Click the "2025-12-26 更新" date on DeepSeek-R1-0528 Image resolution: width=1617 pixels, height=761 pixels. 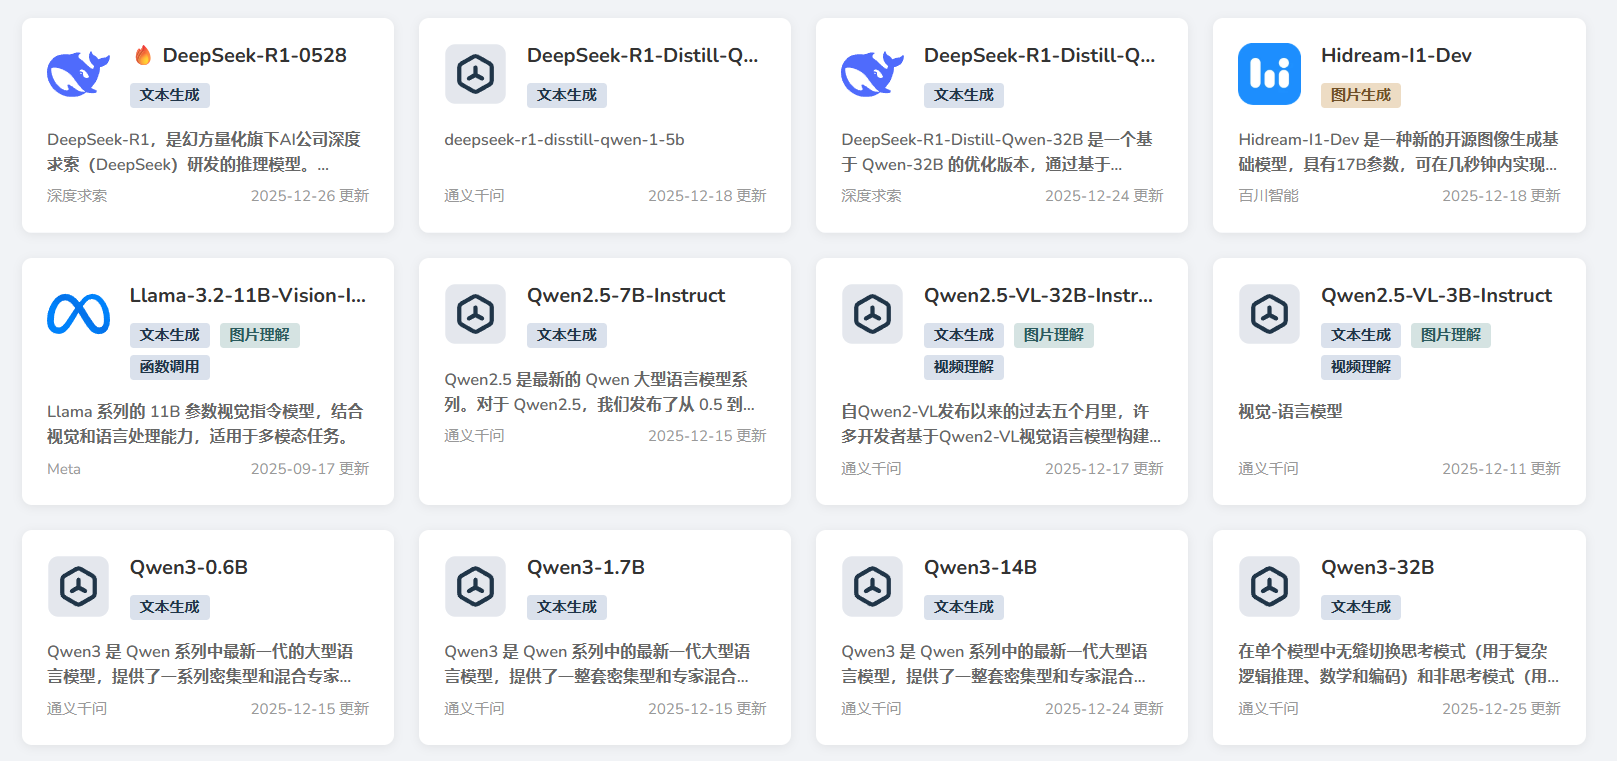(310, 196)
